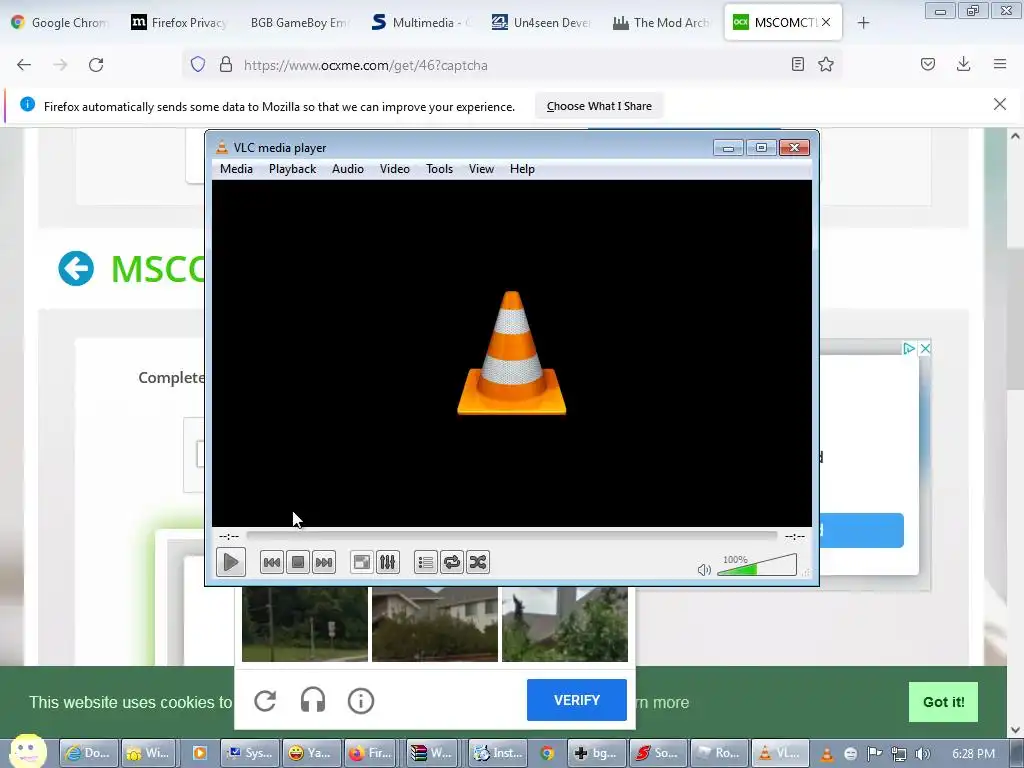Click Choose What I Share button
This screenshot has width=1024, height=768.
(x=599, y=106)
